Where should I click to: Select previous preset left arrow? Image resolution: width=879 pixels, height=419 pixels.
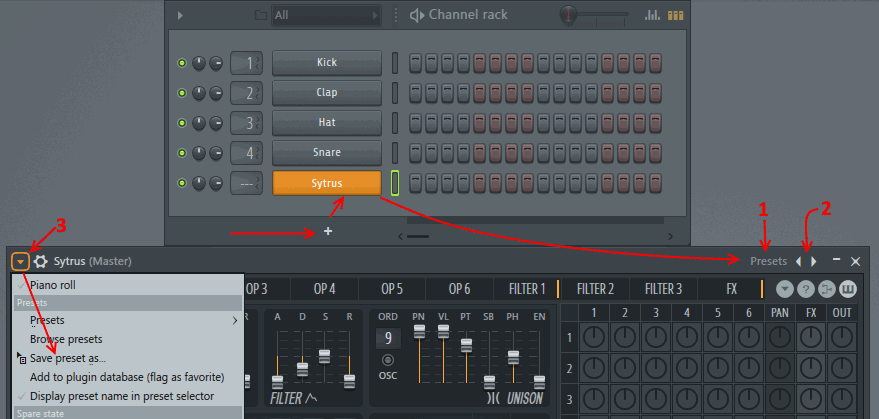pos(798,261)
